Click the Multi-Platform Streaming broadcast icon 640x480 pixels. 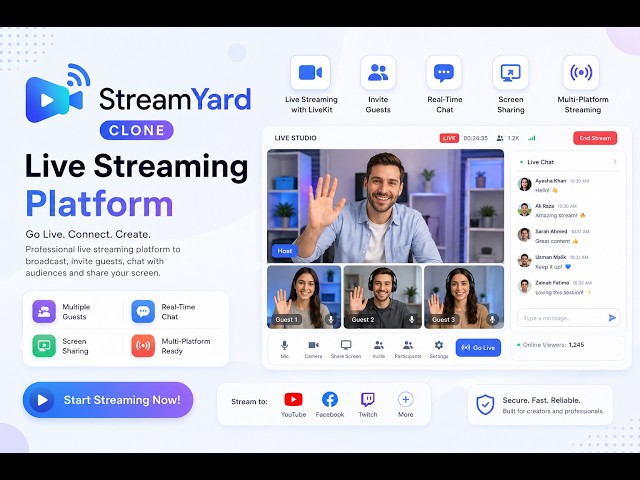coord(581,73)
